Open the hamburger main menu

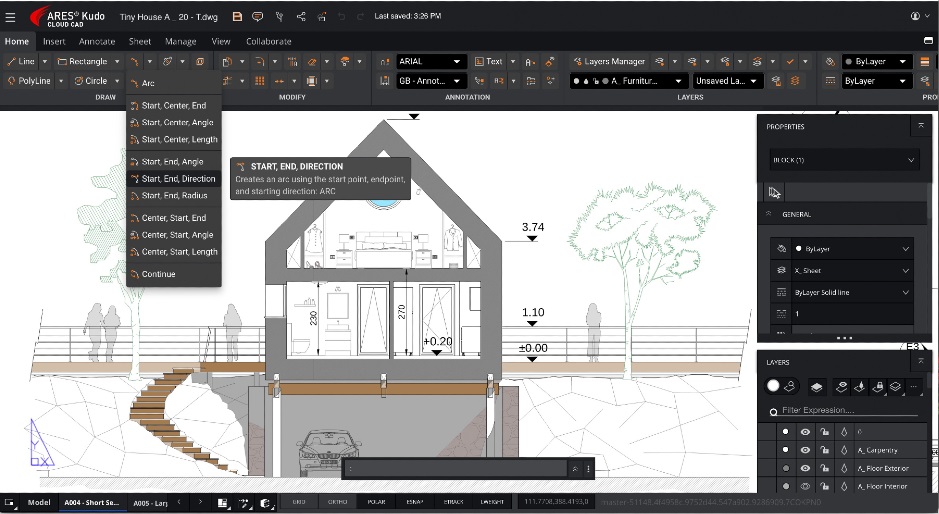click(x=10, y=17)
